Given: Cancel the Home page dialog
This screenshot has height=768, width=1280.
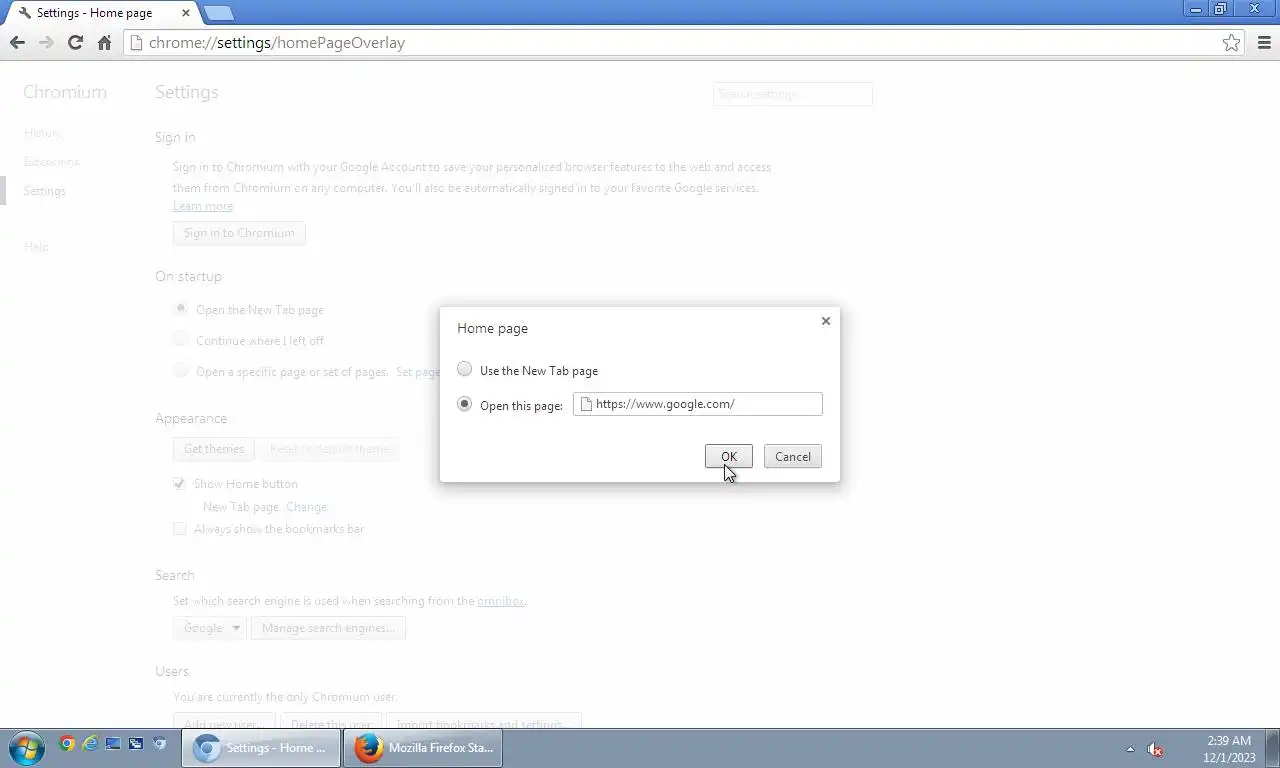Looking at the screenshot, I should pos(793,457).
